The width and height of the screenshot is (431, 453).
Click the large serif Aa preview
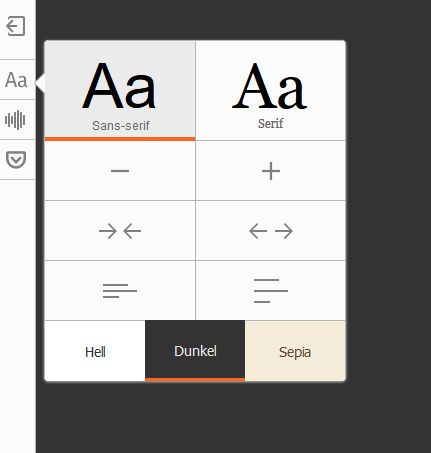[269, 86]
